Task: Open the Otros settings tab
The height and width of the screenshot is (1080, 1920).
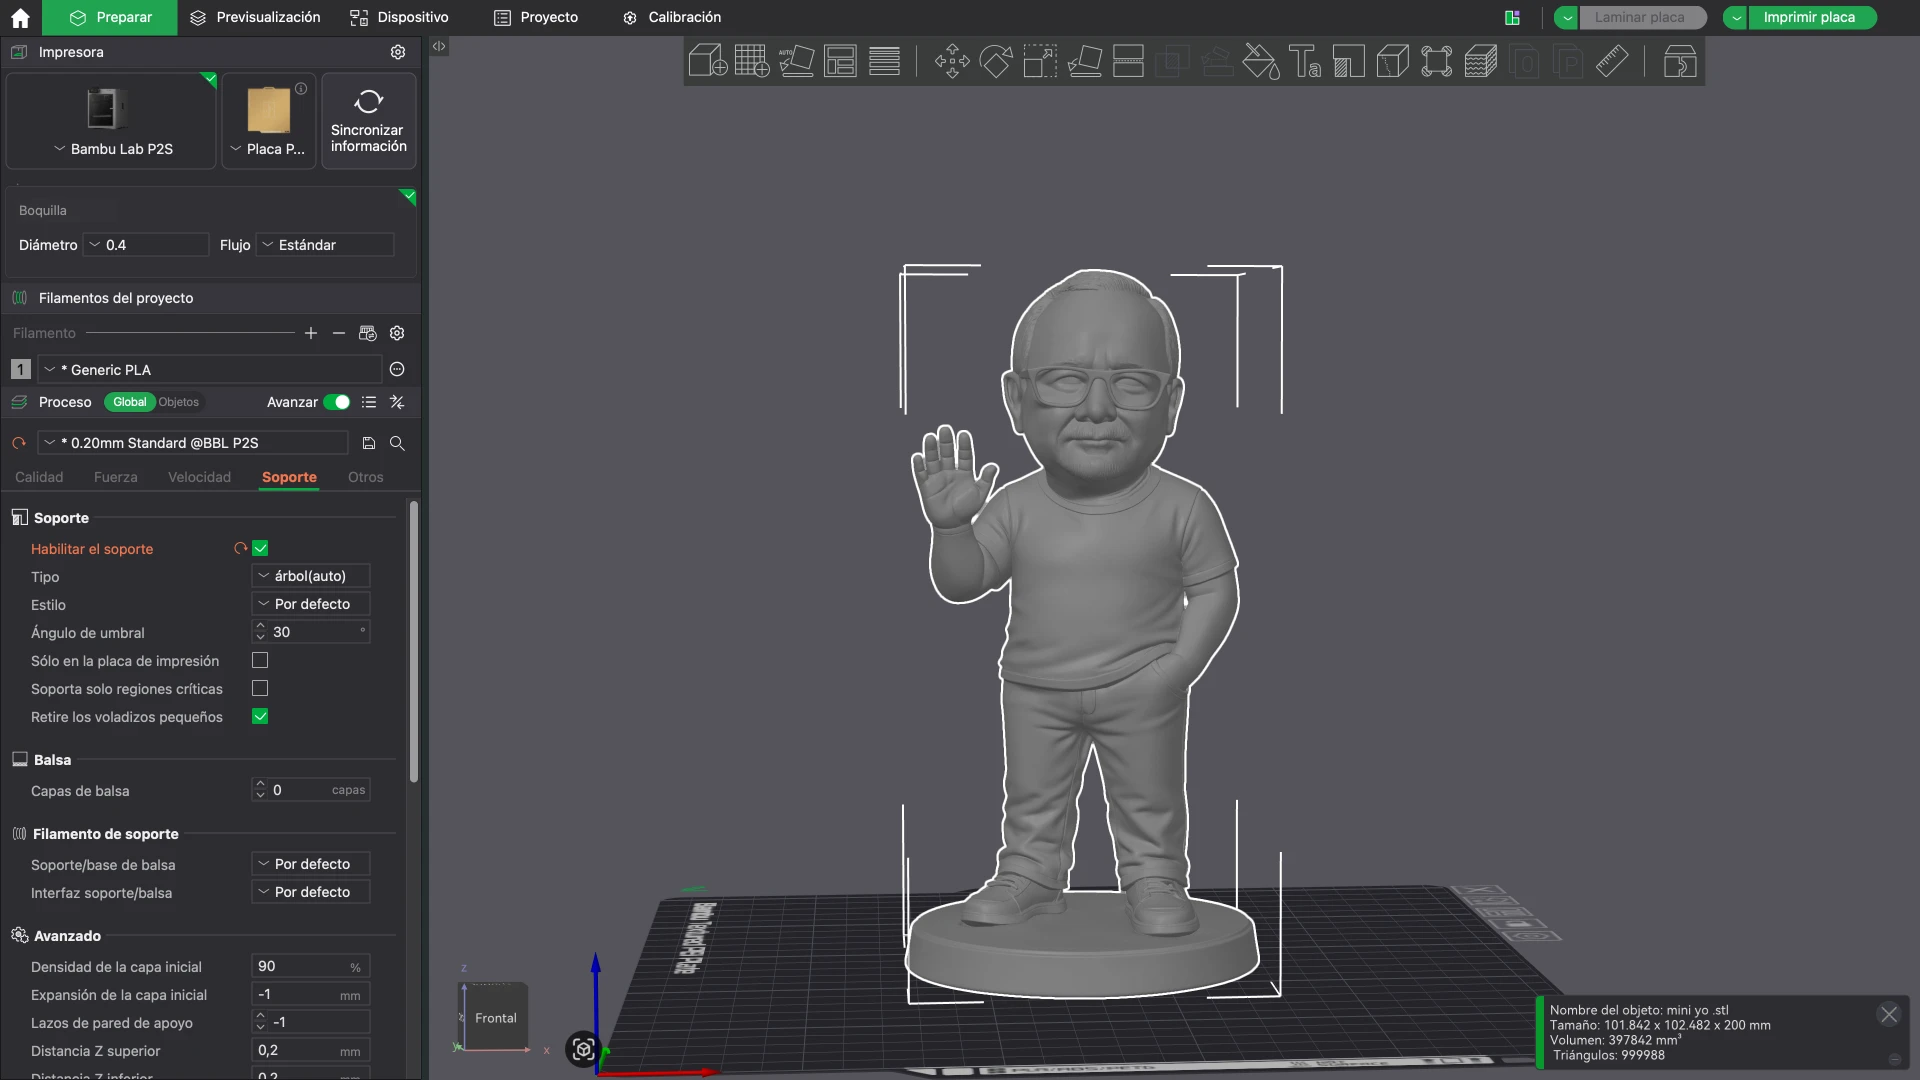Action: pyautogui.click(x=366, y=477)
